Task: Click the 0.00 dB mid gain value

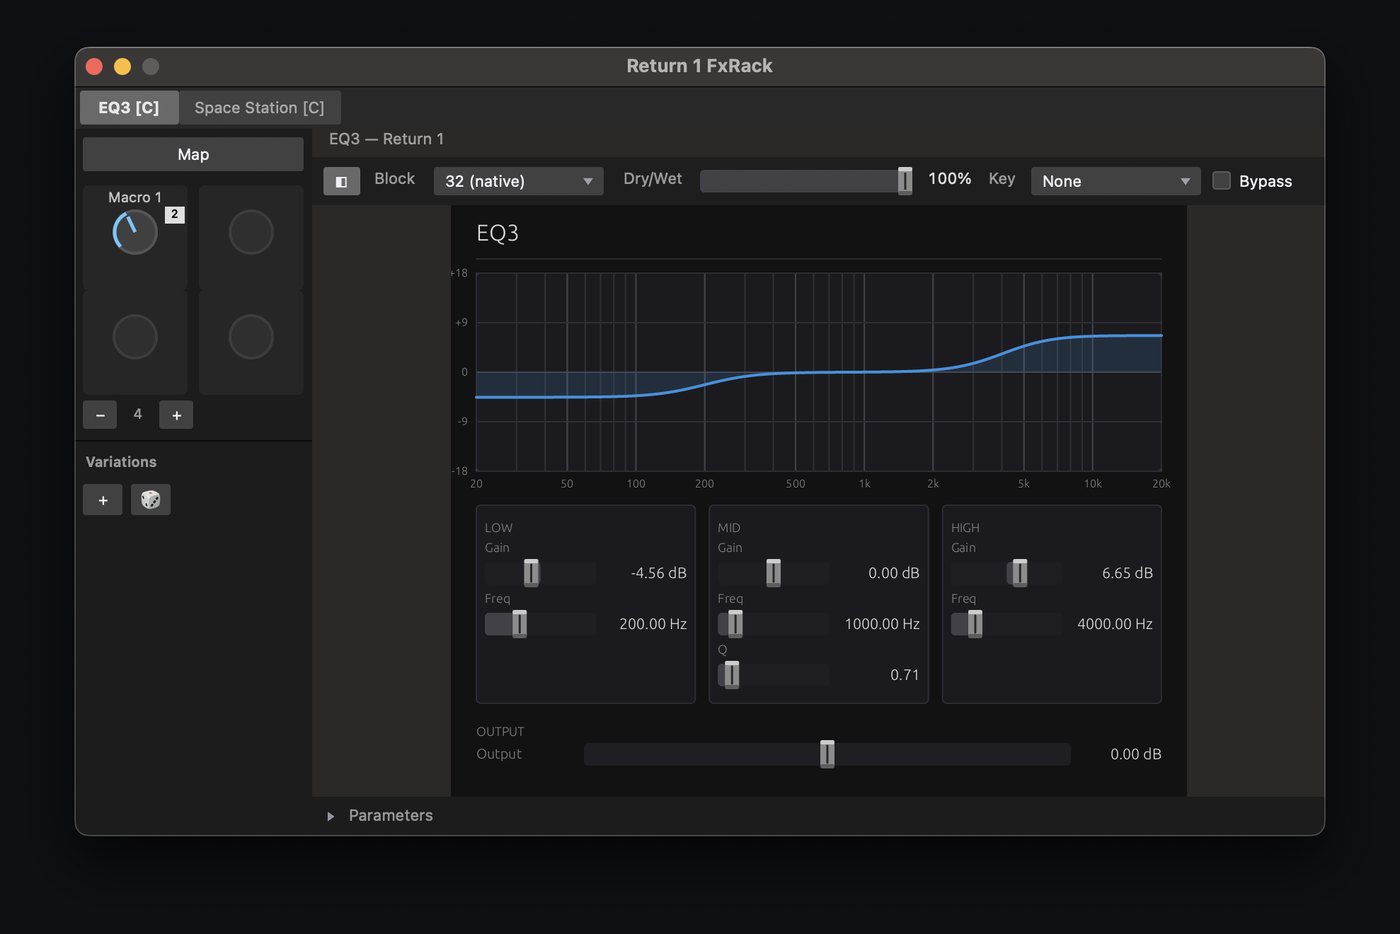Action: pyautogui.click(x=894, y=573)
